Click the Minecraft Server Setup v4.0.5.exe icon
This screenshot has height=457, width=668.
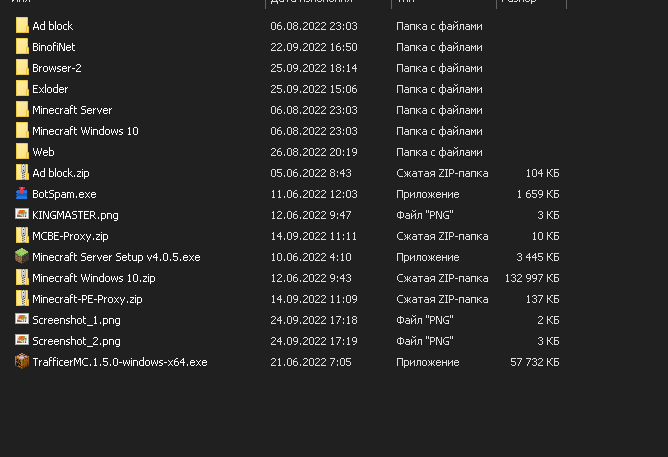click(x=22, y=257)
